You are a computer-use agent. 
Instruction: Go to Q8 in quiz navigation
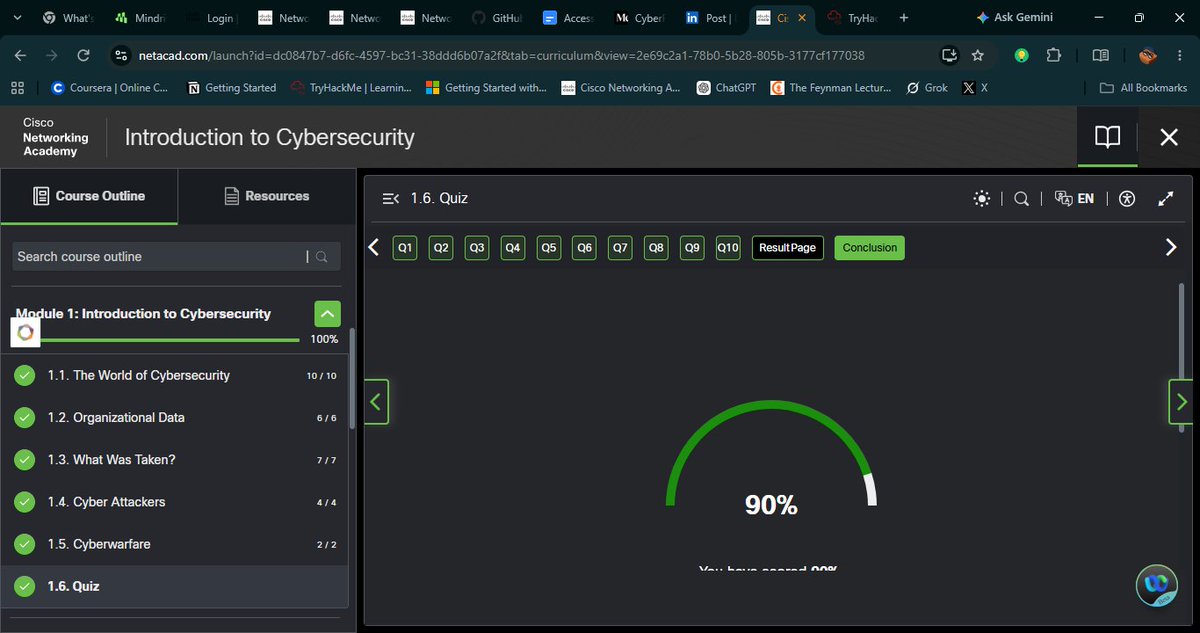click(x=656, y=248)
